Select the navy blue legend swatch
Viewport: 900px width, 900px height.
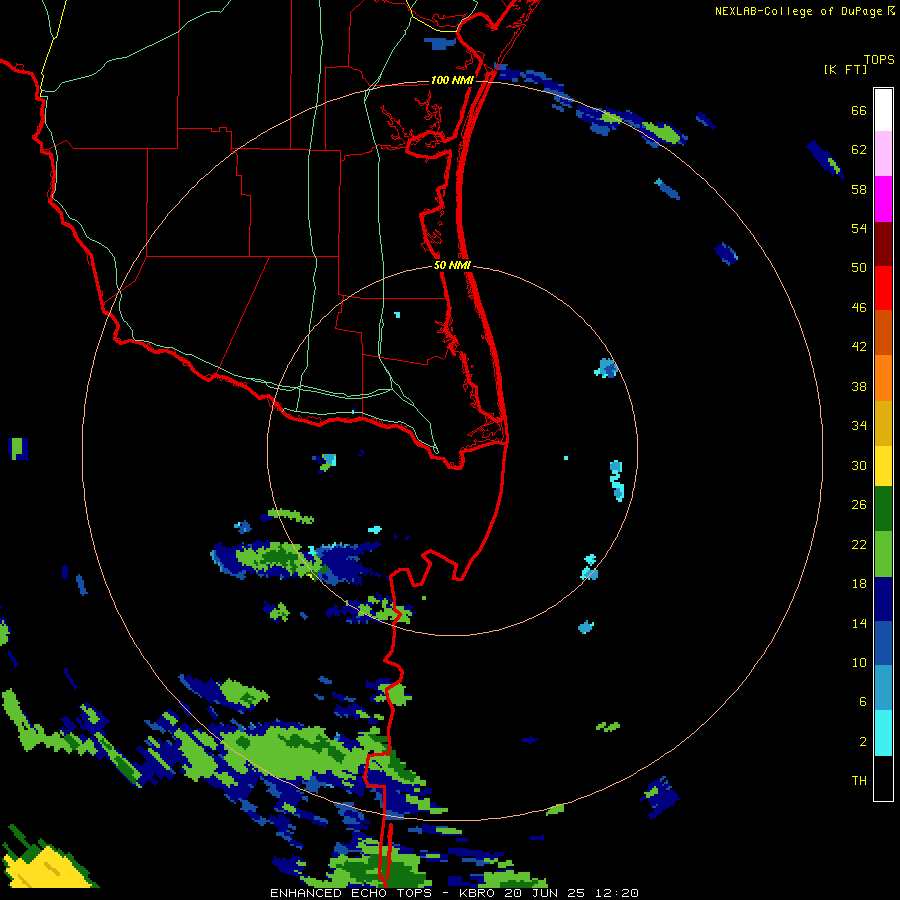(x=883, y=599)
